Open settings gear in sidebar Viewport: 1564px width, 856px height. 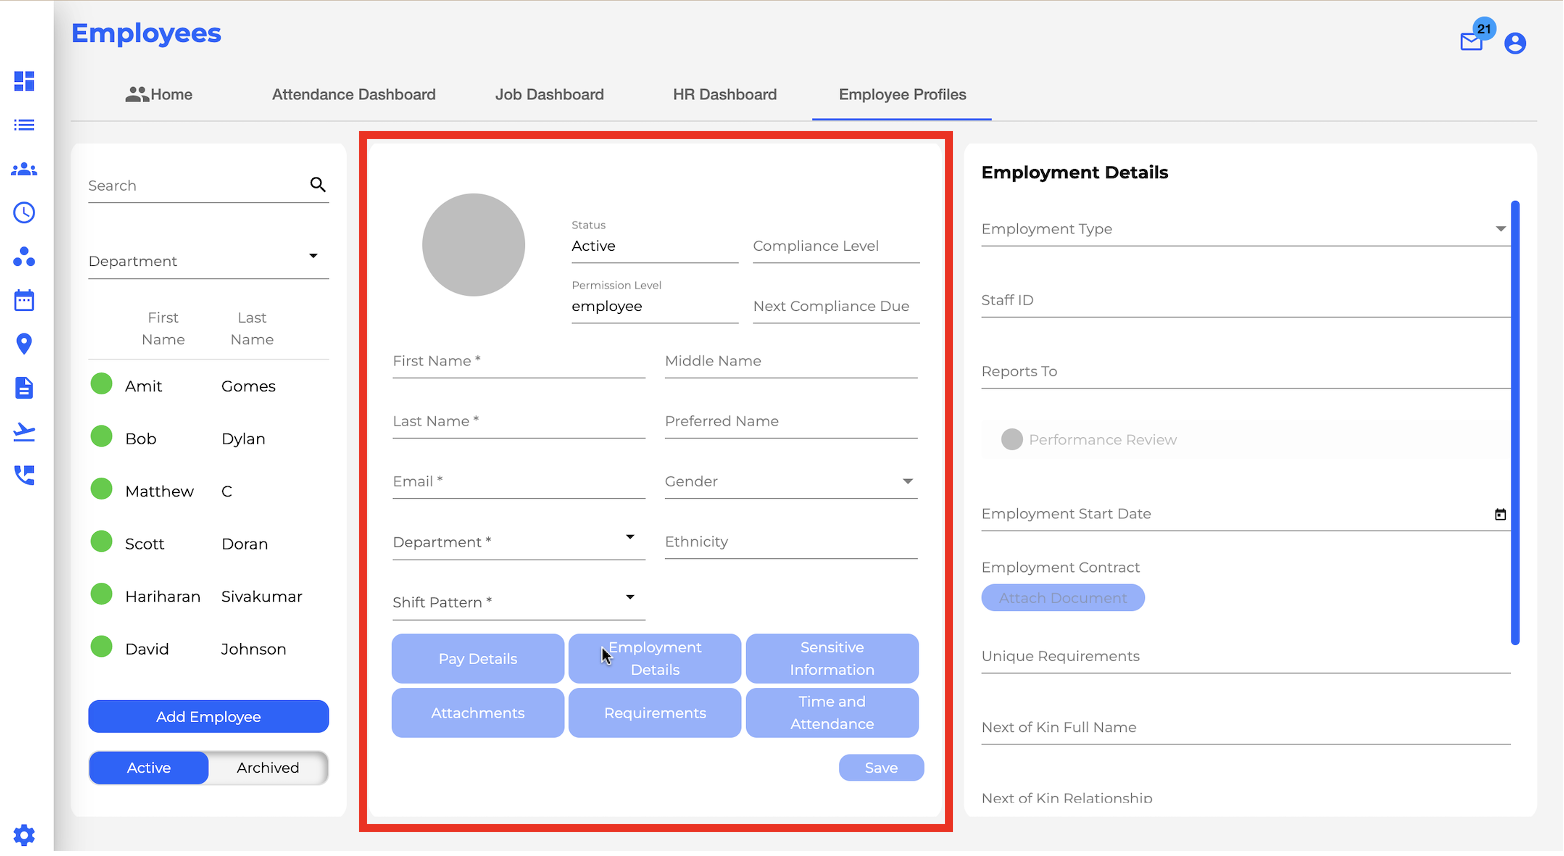(24, 835)
